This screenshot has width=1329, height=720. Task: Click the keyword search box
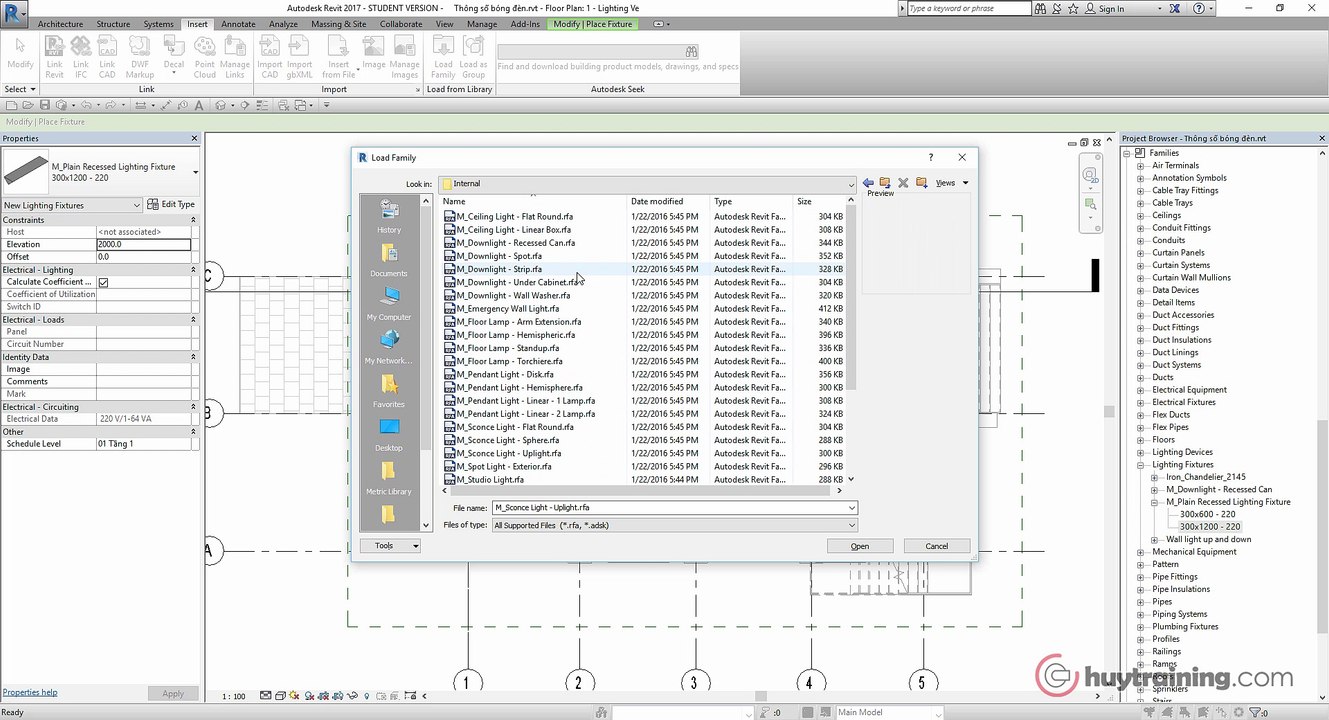968,9
